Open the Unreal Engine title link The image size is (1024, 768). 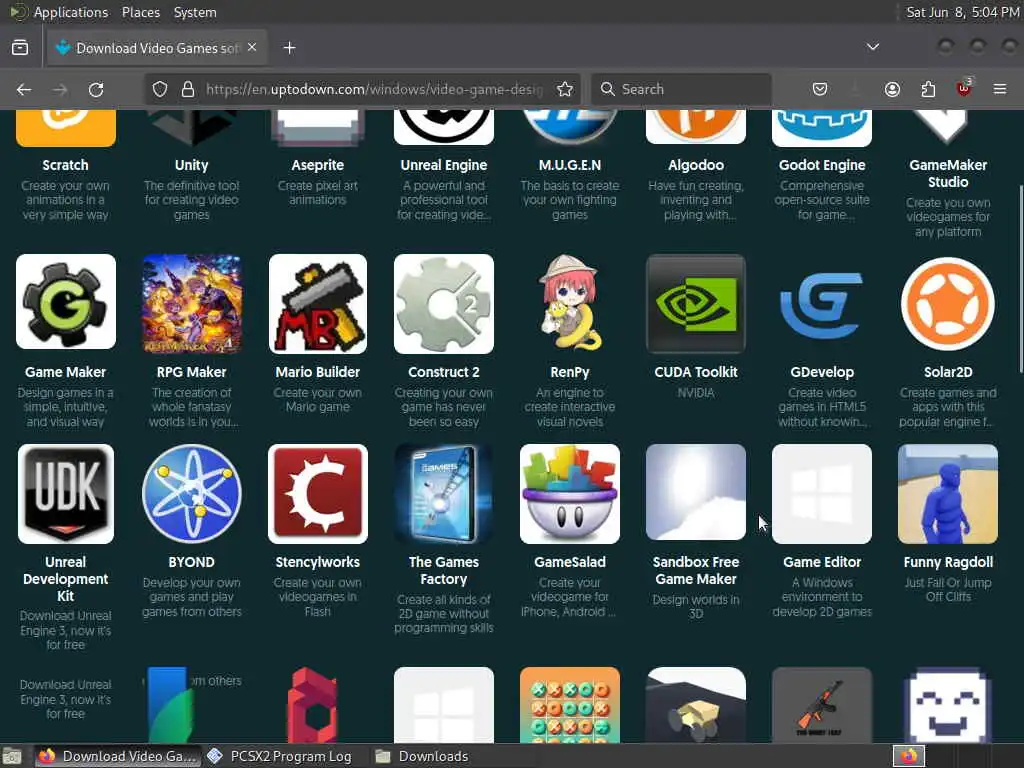pos(444,165)
